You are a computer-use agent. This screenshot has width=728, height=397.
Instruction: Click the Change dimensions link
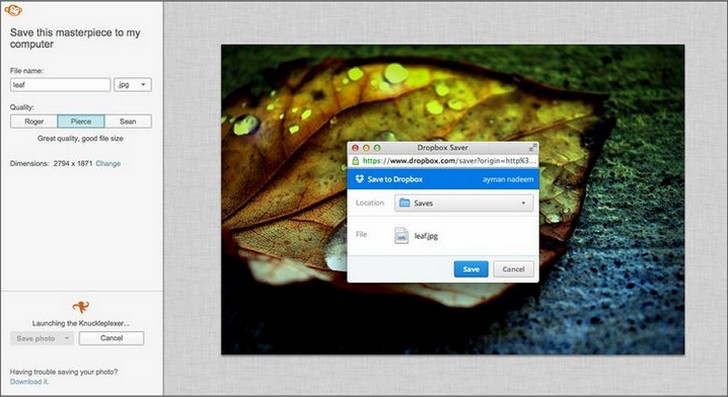pyautogui.click(x=108, y=163)
